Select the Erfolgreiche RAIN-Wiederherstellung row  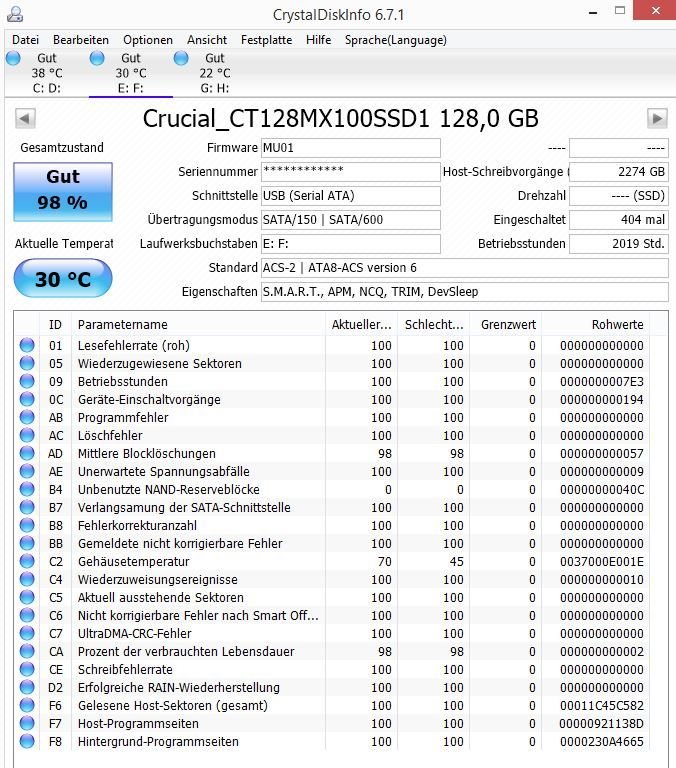click(332, 688)
